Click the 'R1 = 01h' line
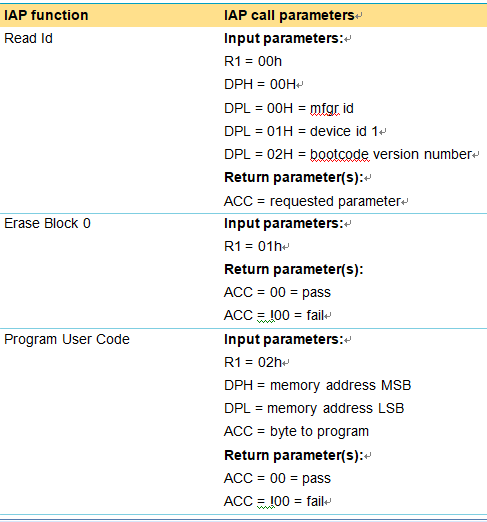 click(x=253, y=246)
